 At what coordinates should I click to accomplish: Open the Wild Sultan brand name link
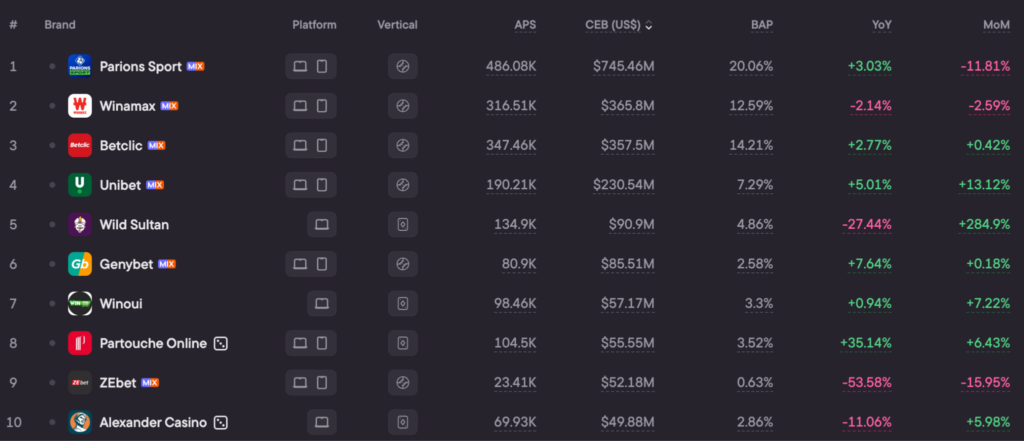pos(134,225)
